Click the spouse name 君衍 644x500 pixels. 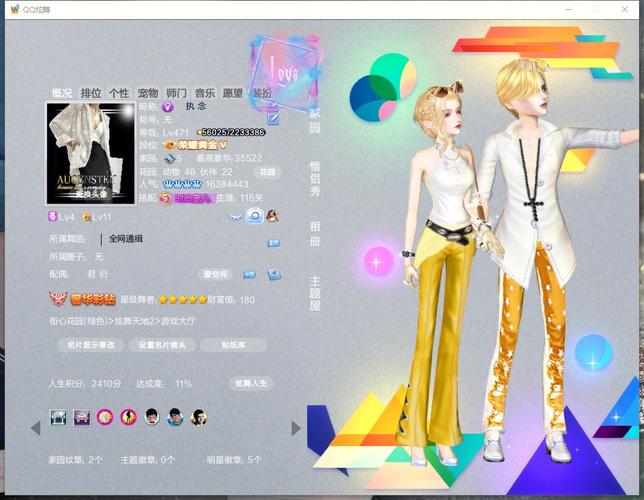(97, 274)
